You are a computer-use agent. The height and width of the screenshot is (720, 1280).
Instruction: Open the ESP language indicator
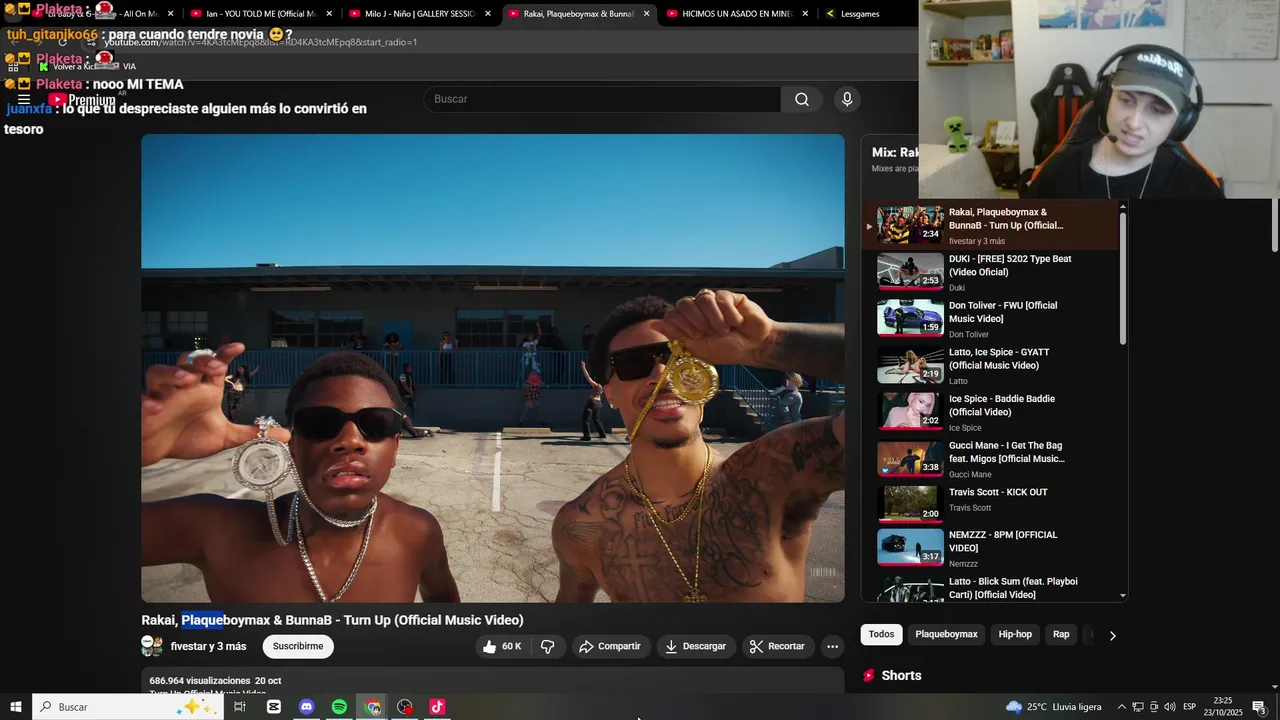[x=1190, y=707]
